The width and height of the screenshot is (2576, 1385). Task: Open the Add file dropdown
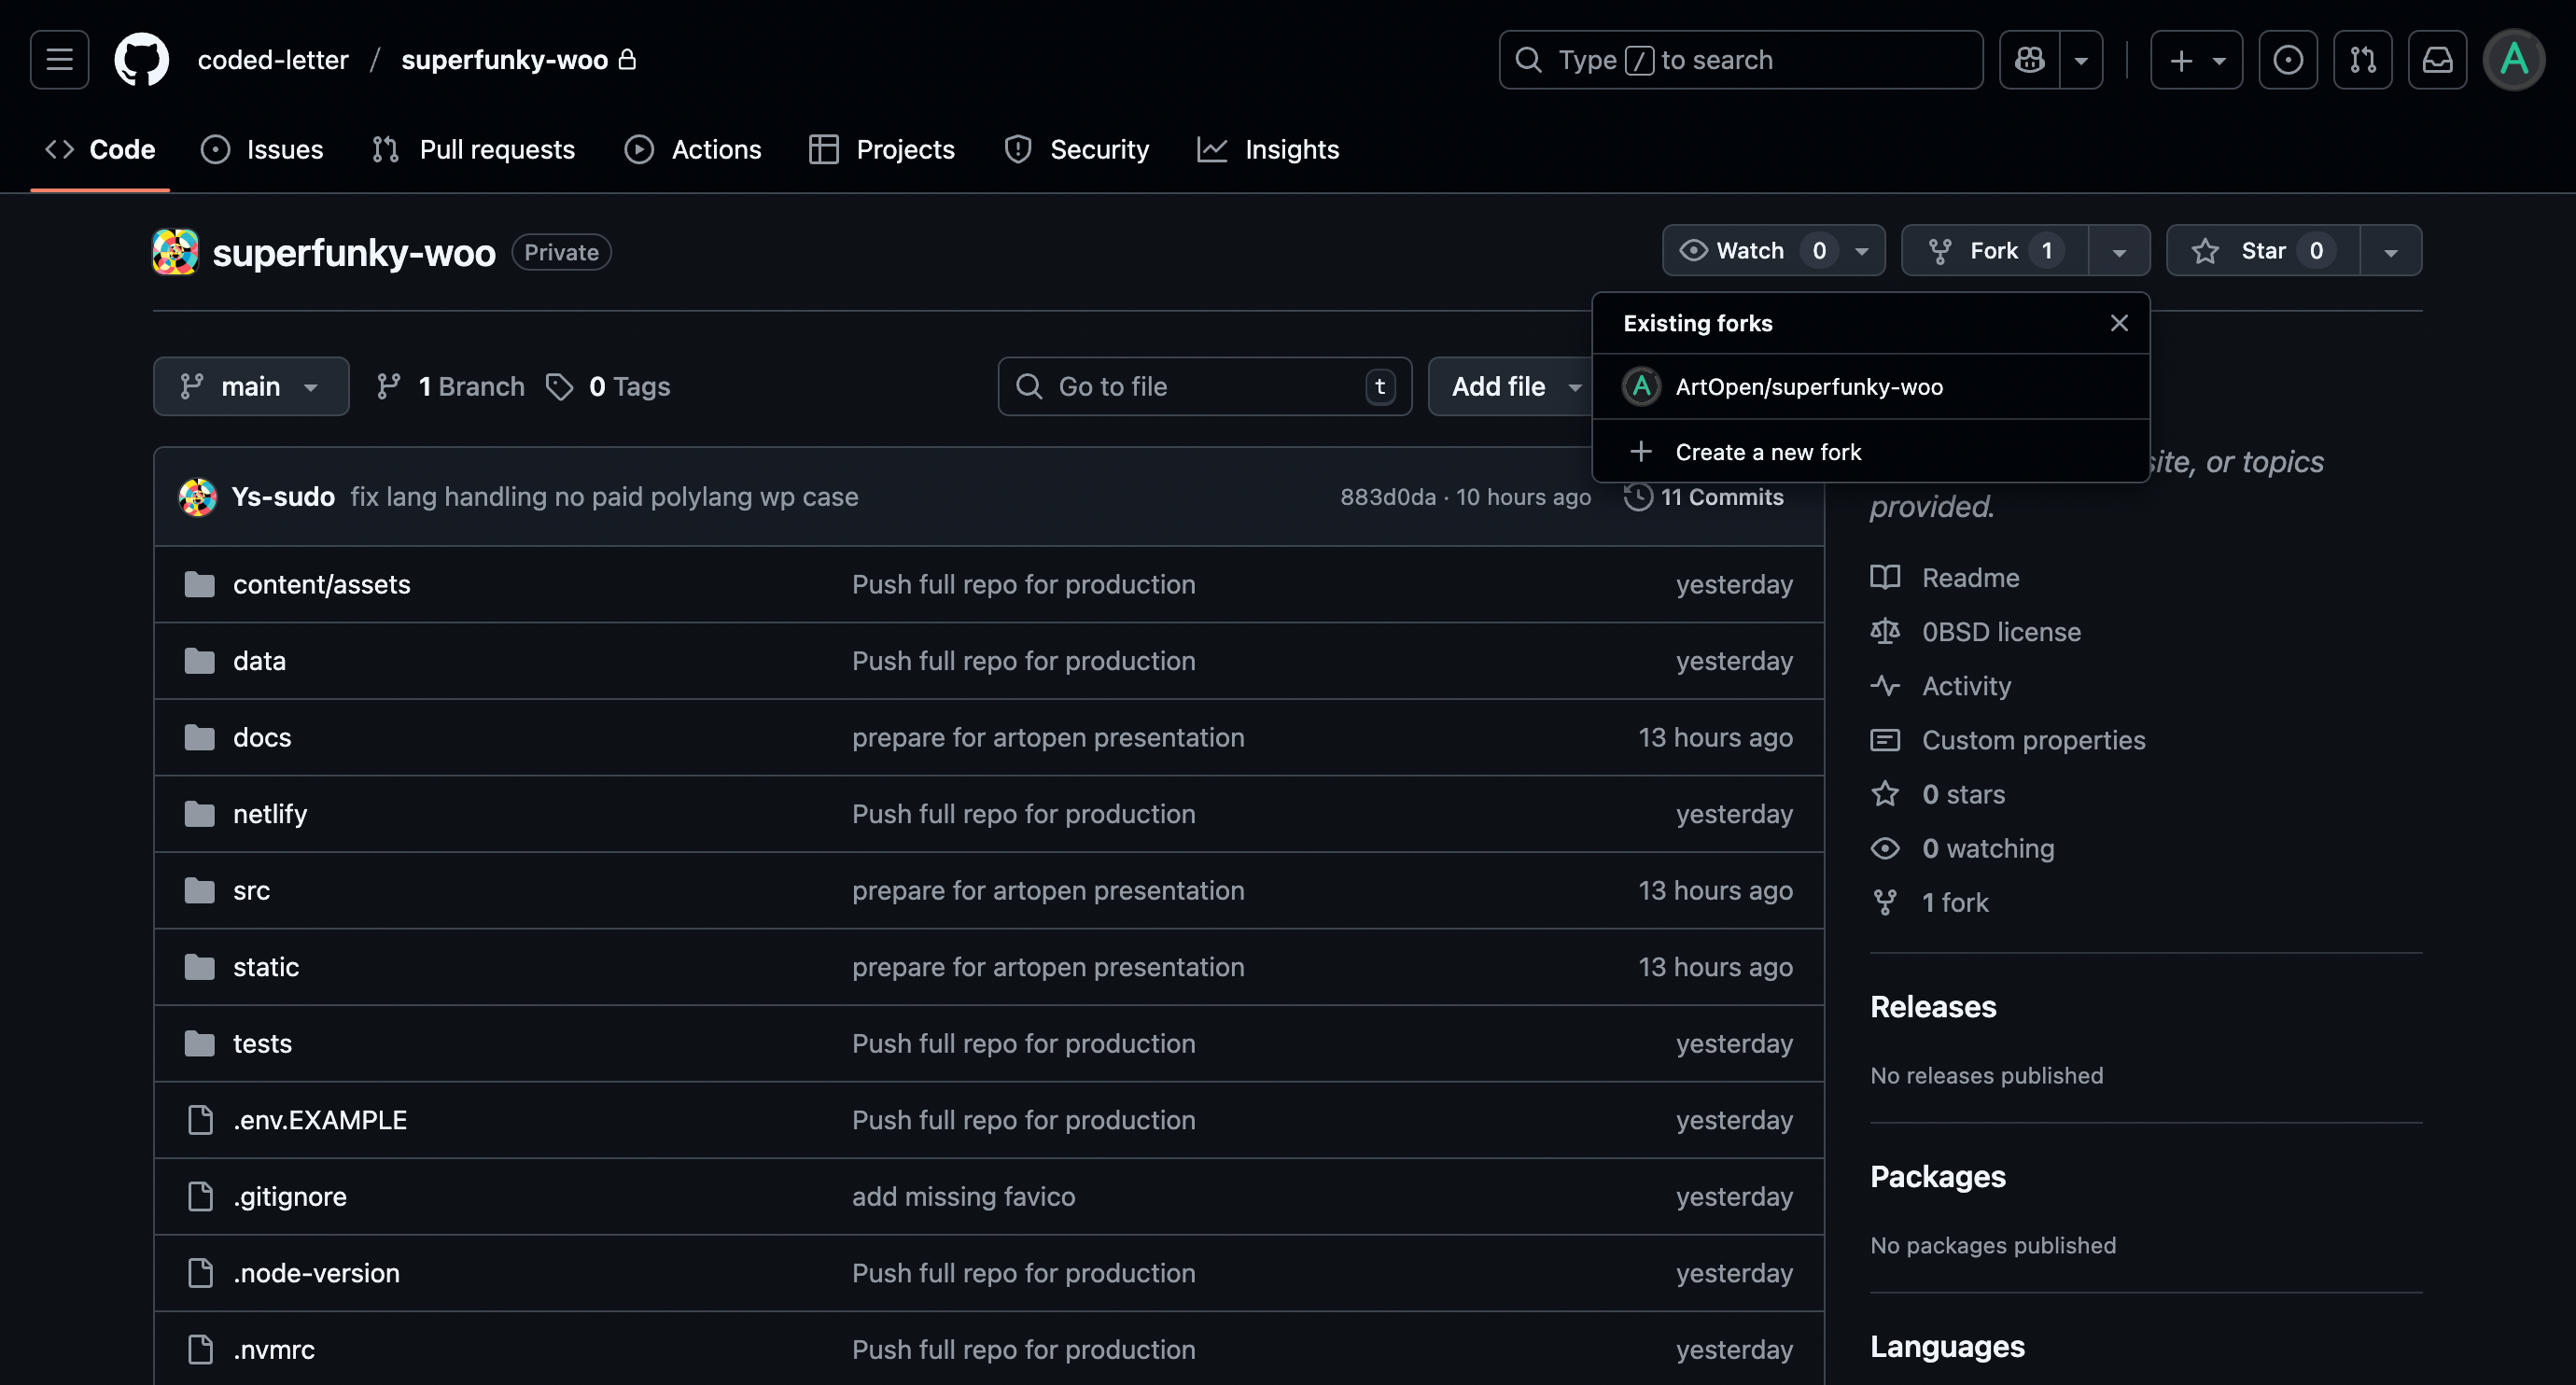[1513, 387]
